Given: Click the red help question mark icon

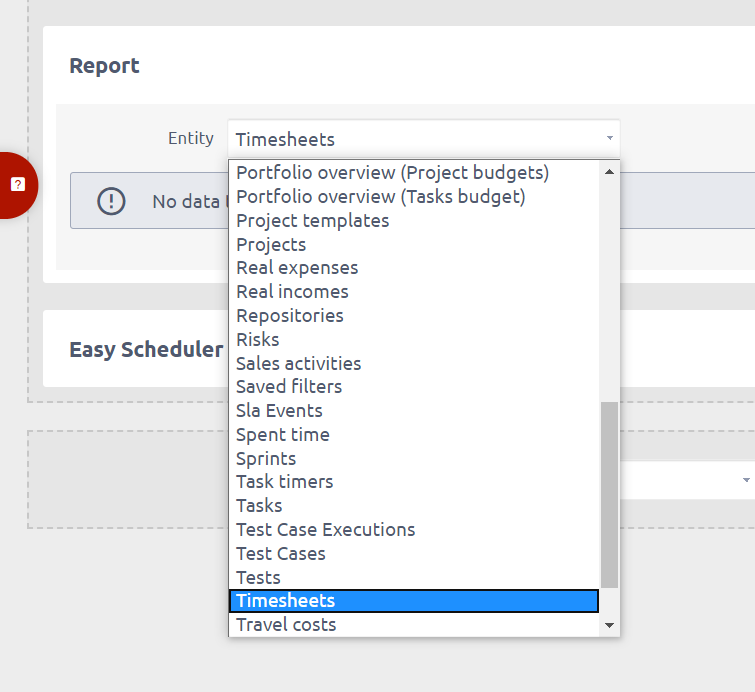Looking at the screenshot, I should [x=17, y=185].
